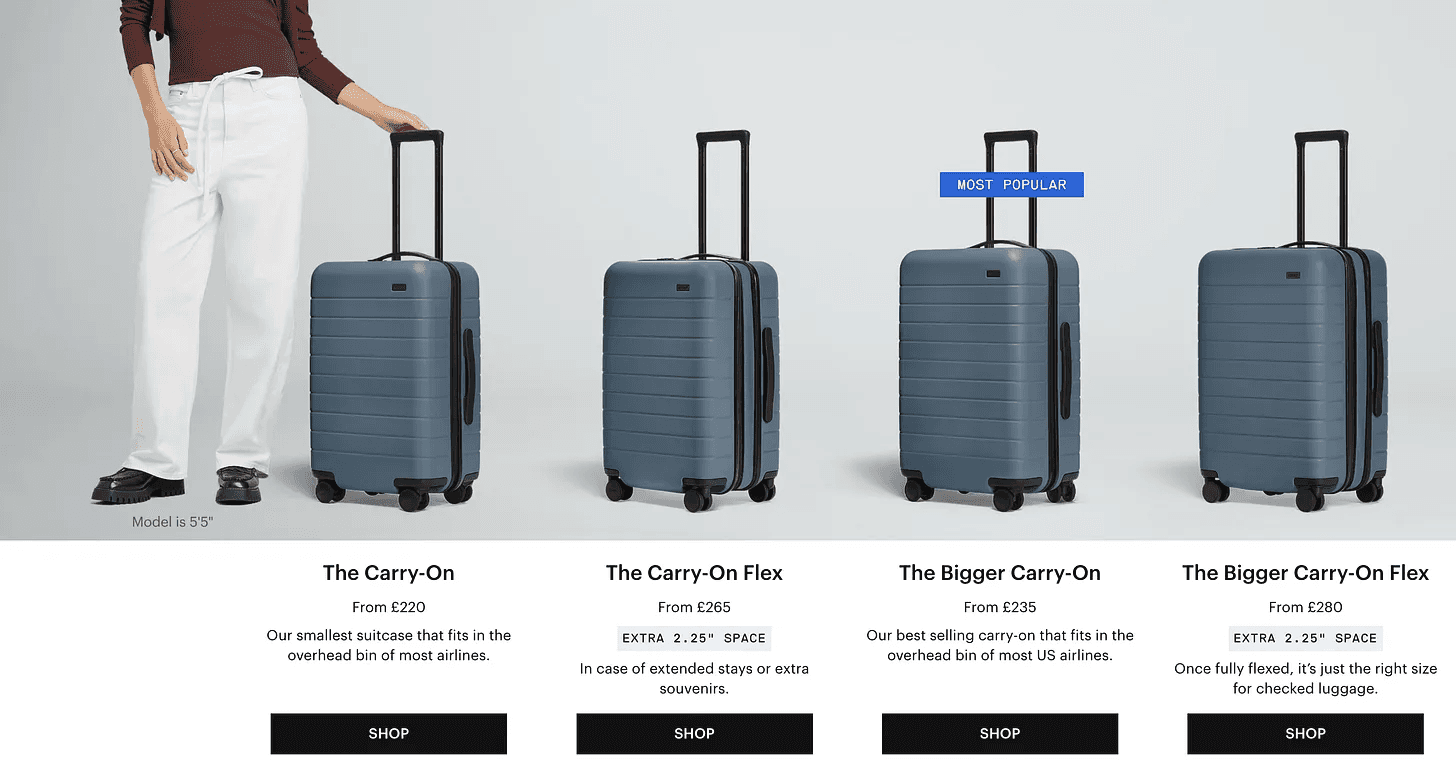Click the EXTRA 2.25" SPACE tag under Carry-On Flex
Viewport: 1456px width, 770px height.
(694, 638)
